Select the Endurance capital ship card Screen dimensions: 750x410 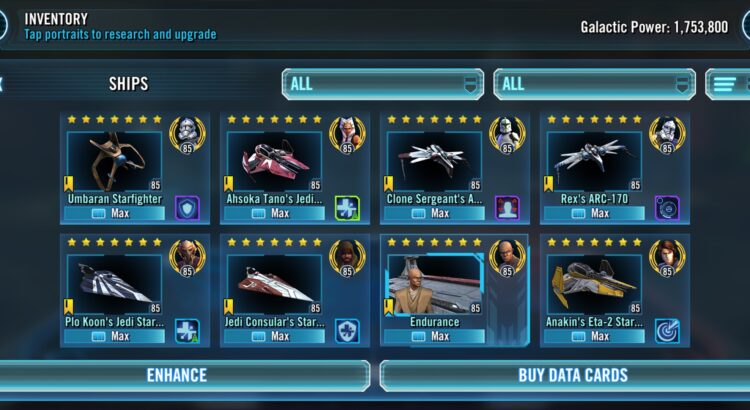pos(454,290)
